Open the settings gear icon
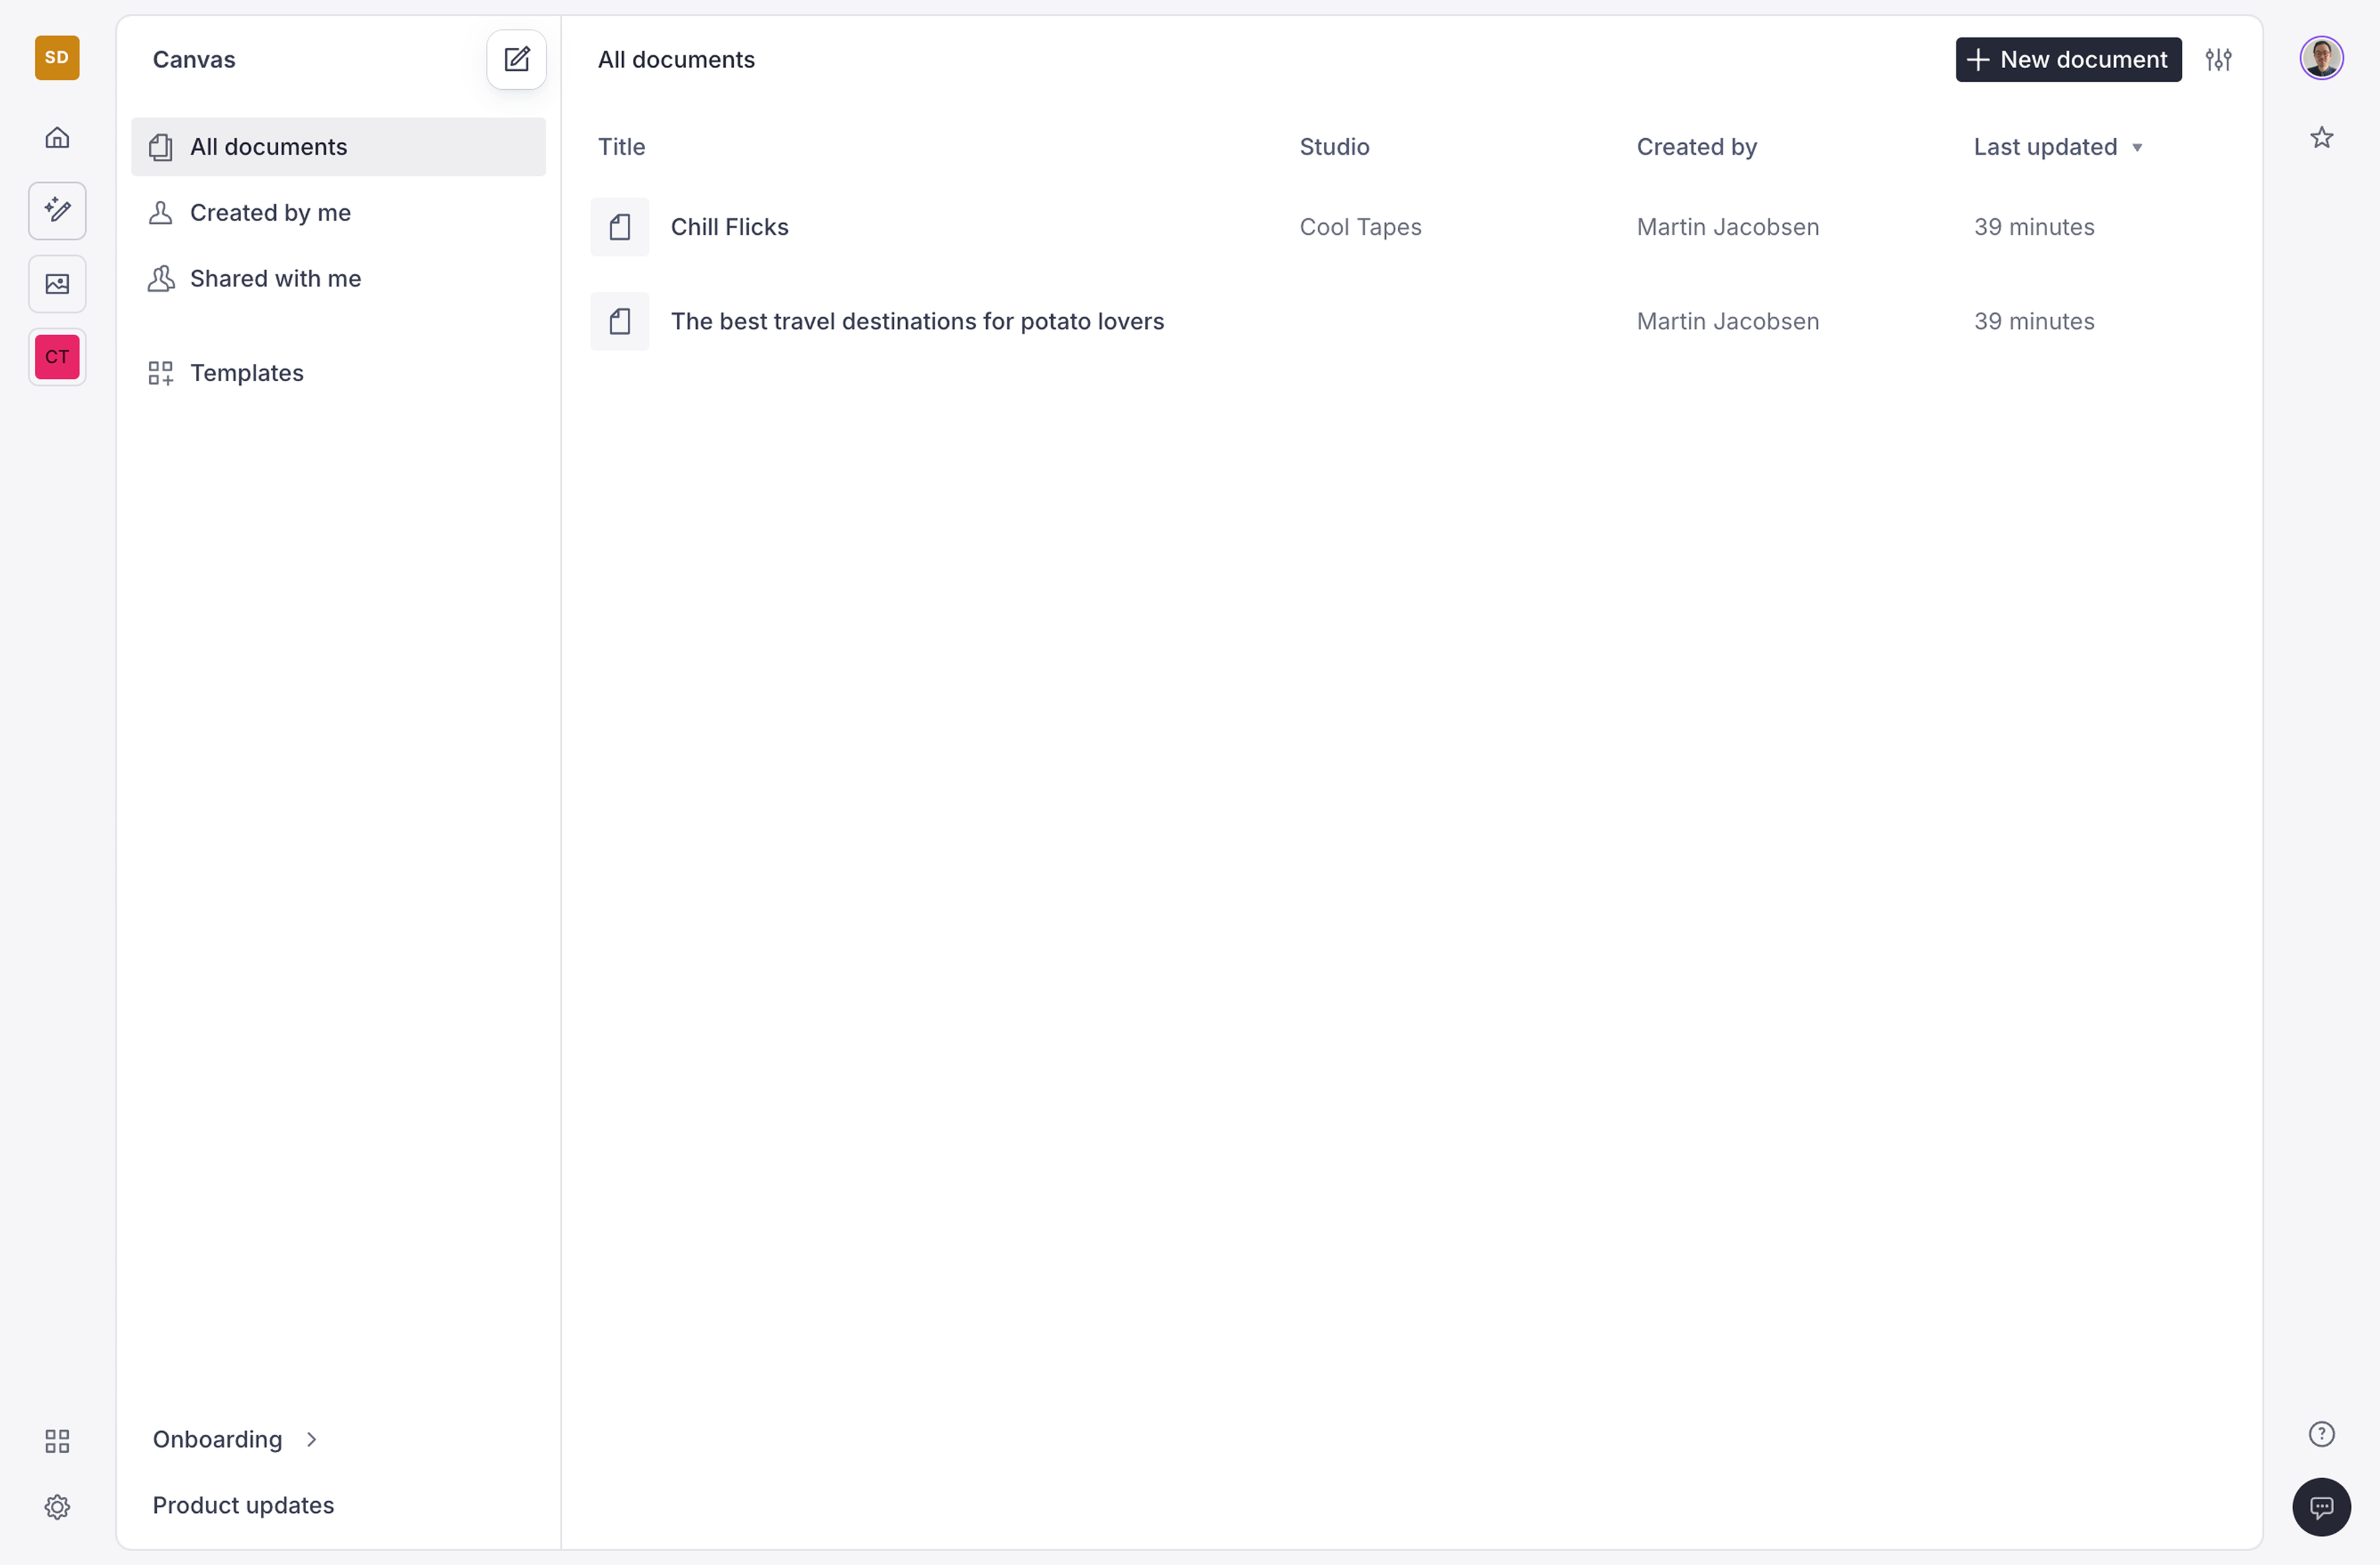This screenshot has width=2380, height=1565. click(57, 1506)
